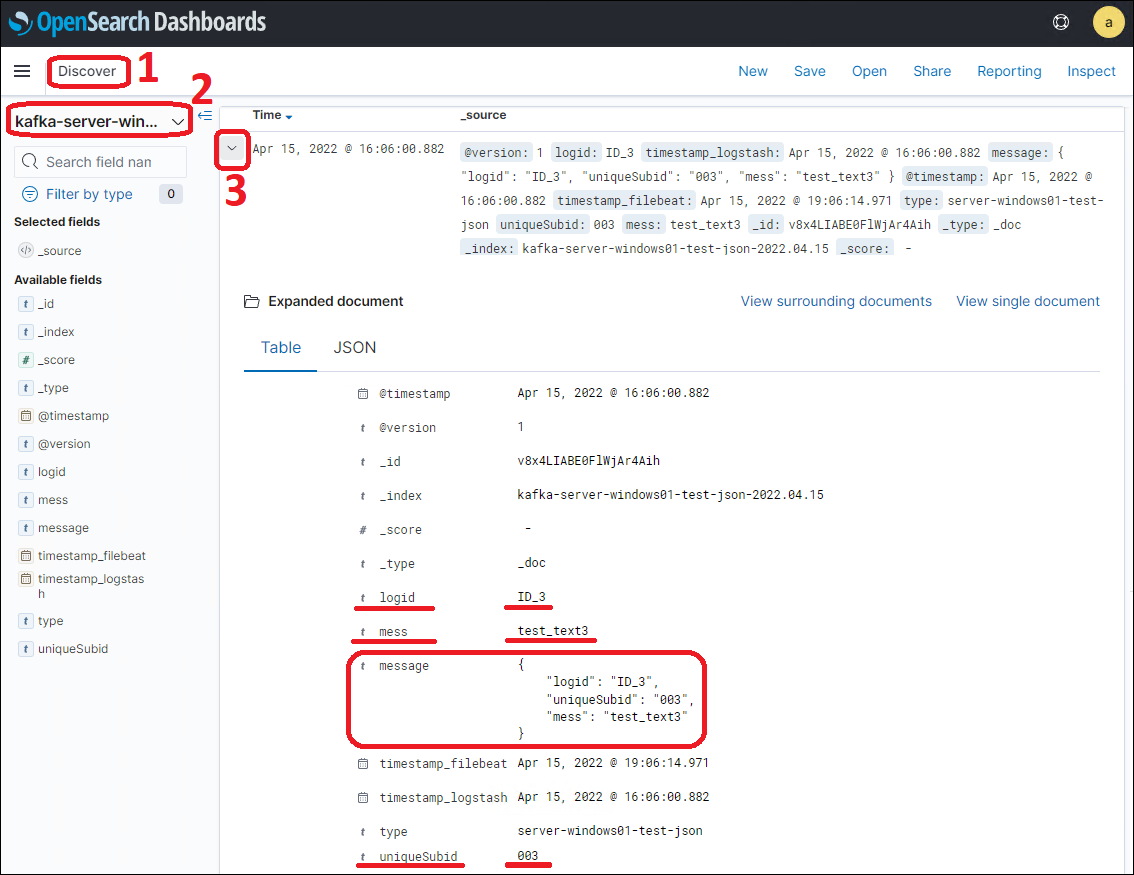Click the timestamp_filebeat date icon in sidebar
The width and height of the screenshot is (1134, 875).
[x=26, y=555]
